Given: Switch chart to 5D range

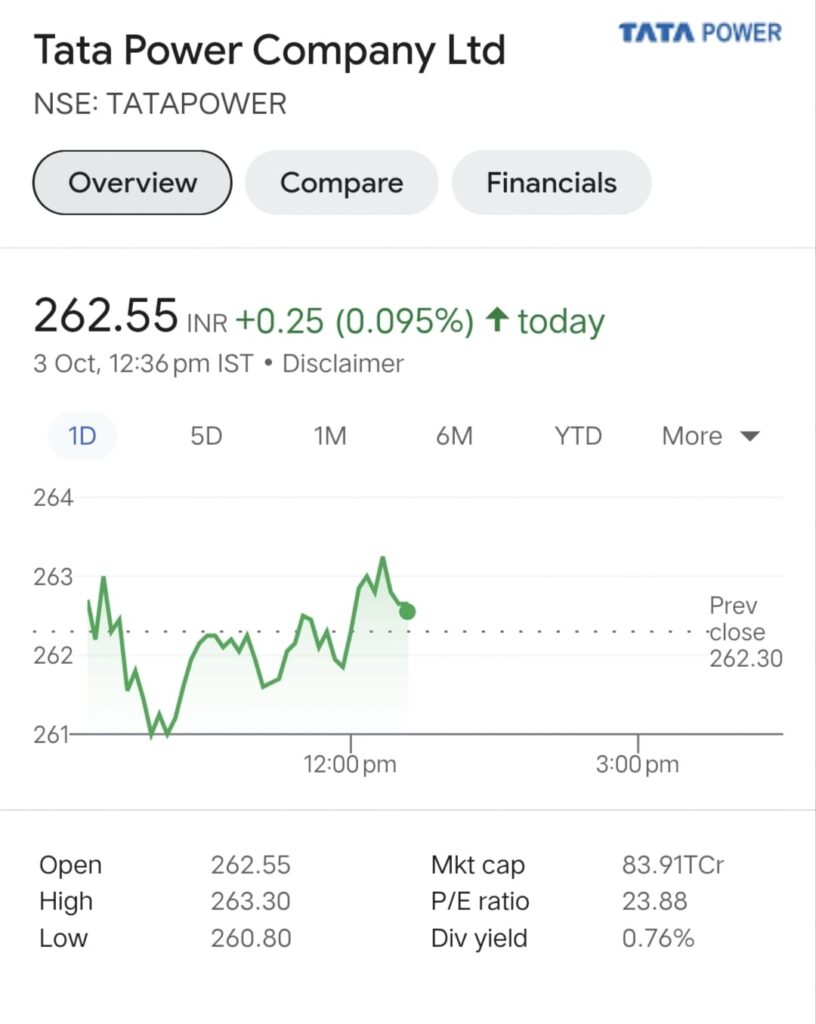Looking at the screenshot, I should click(x=206, y=436).
